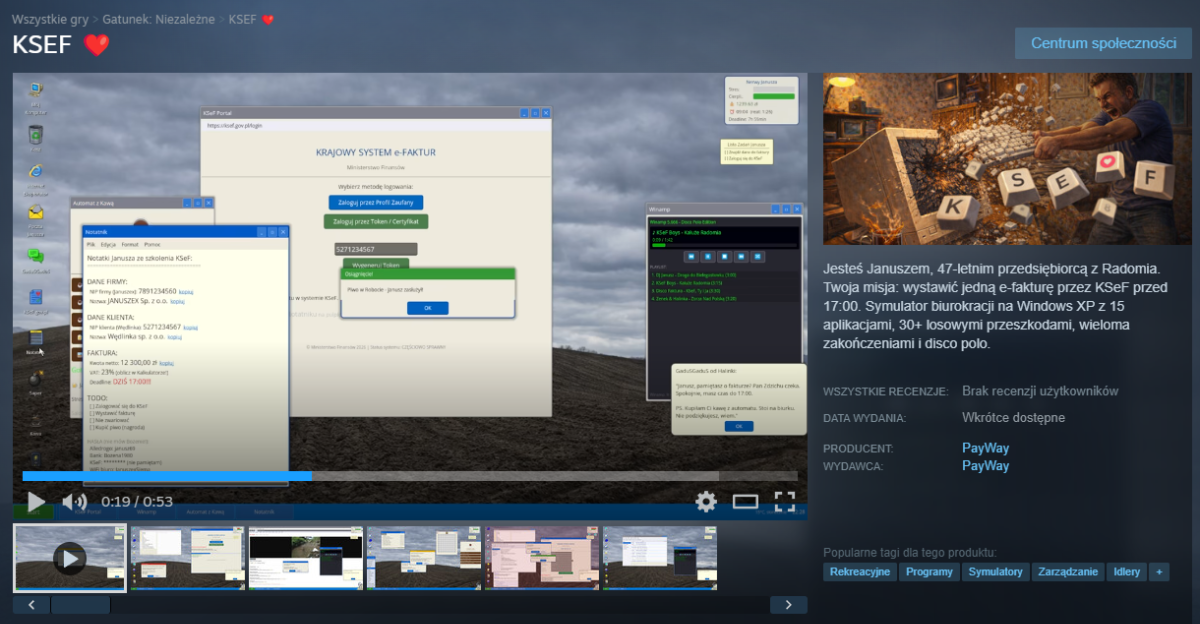Launch the Saper bomb desktop icon

[35, 380]
